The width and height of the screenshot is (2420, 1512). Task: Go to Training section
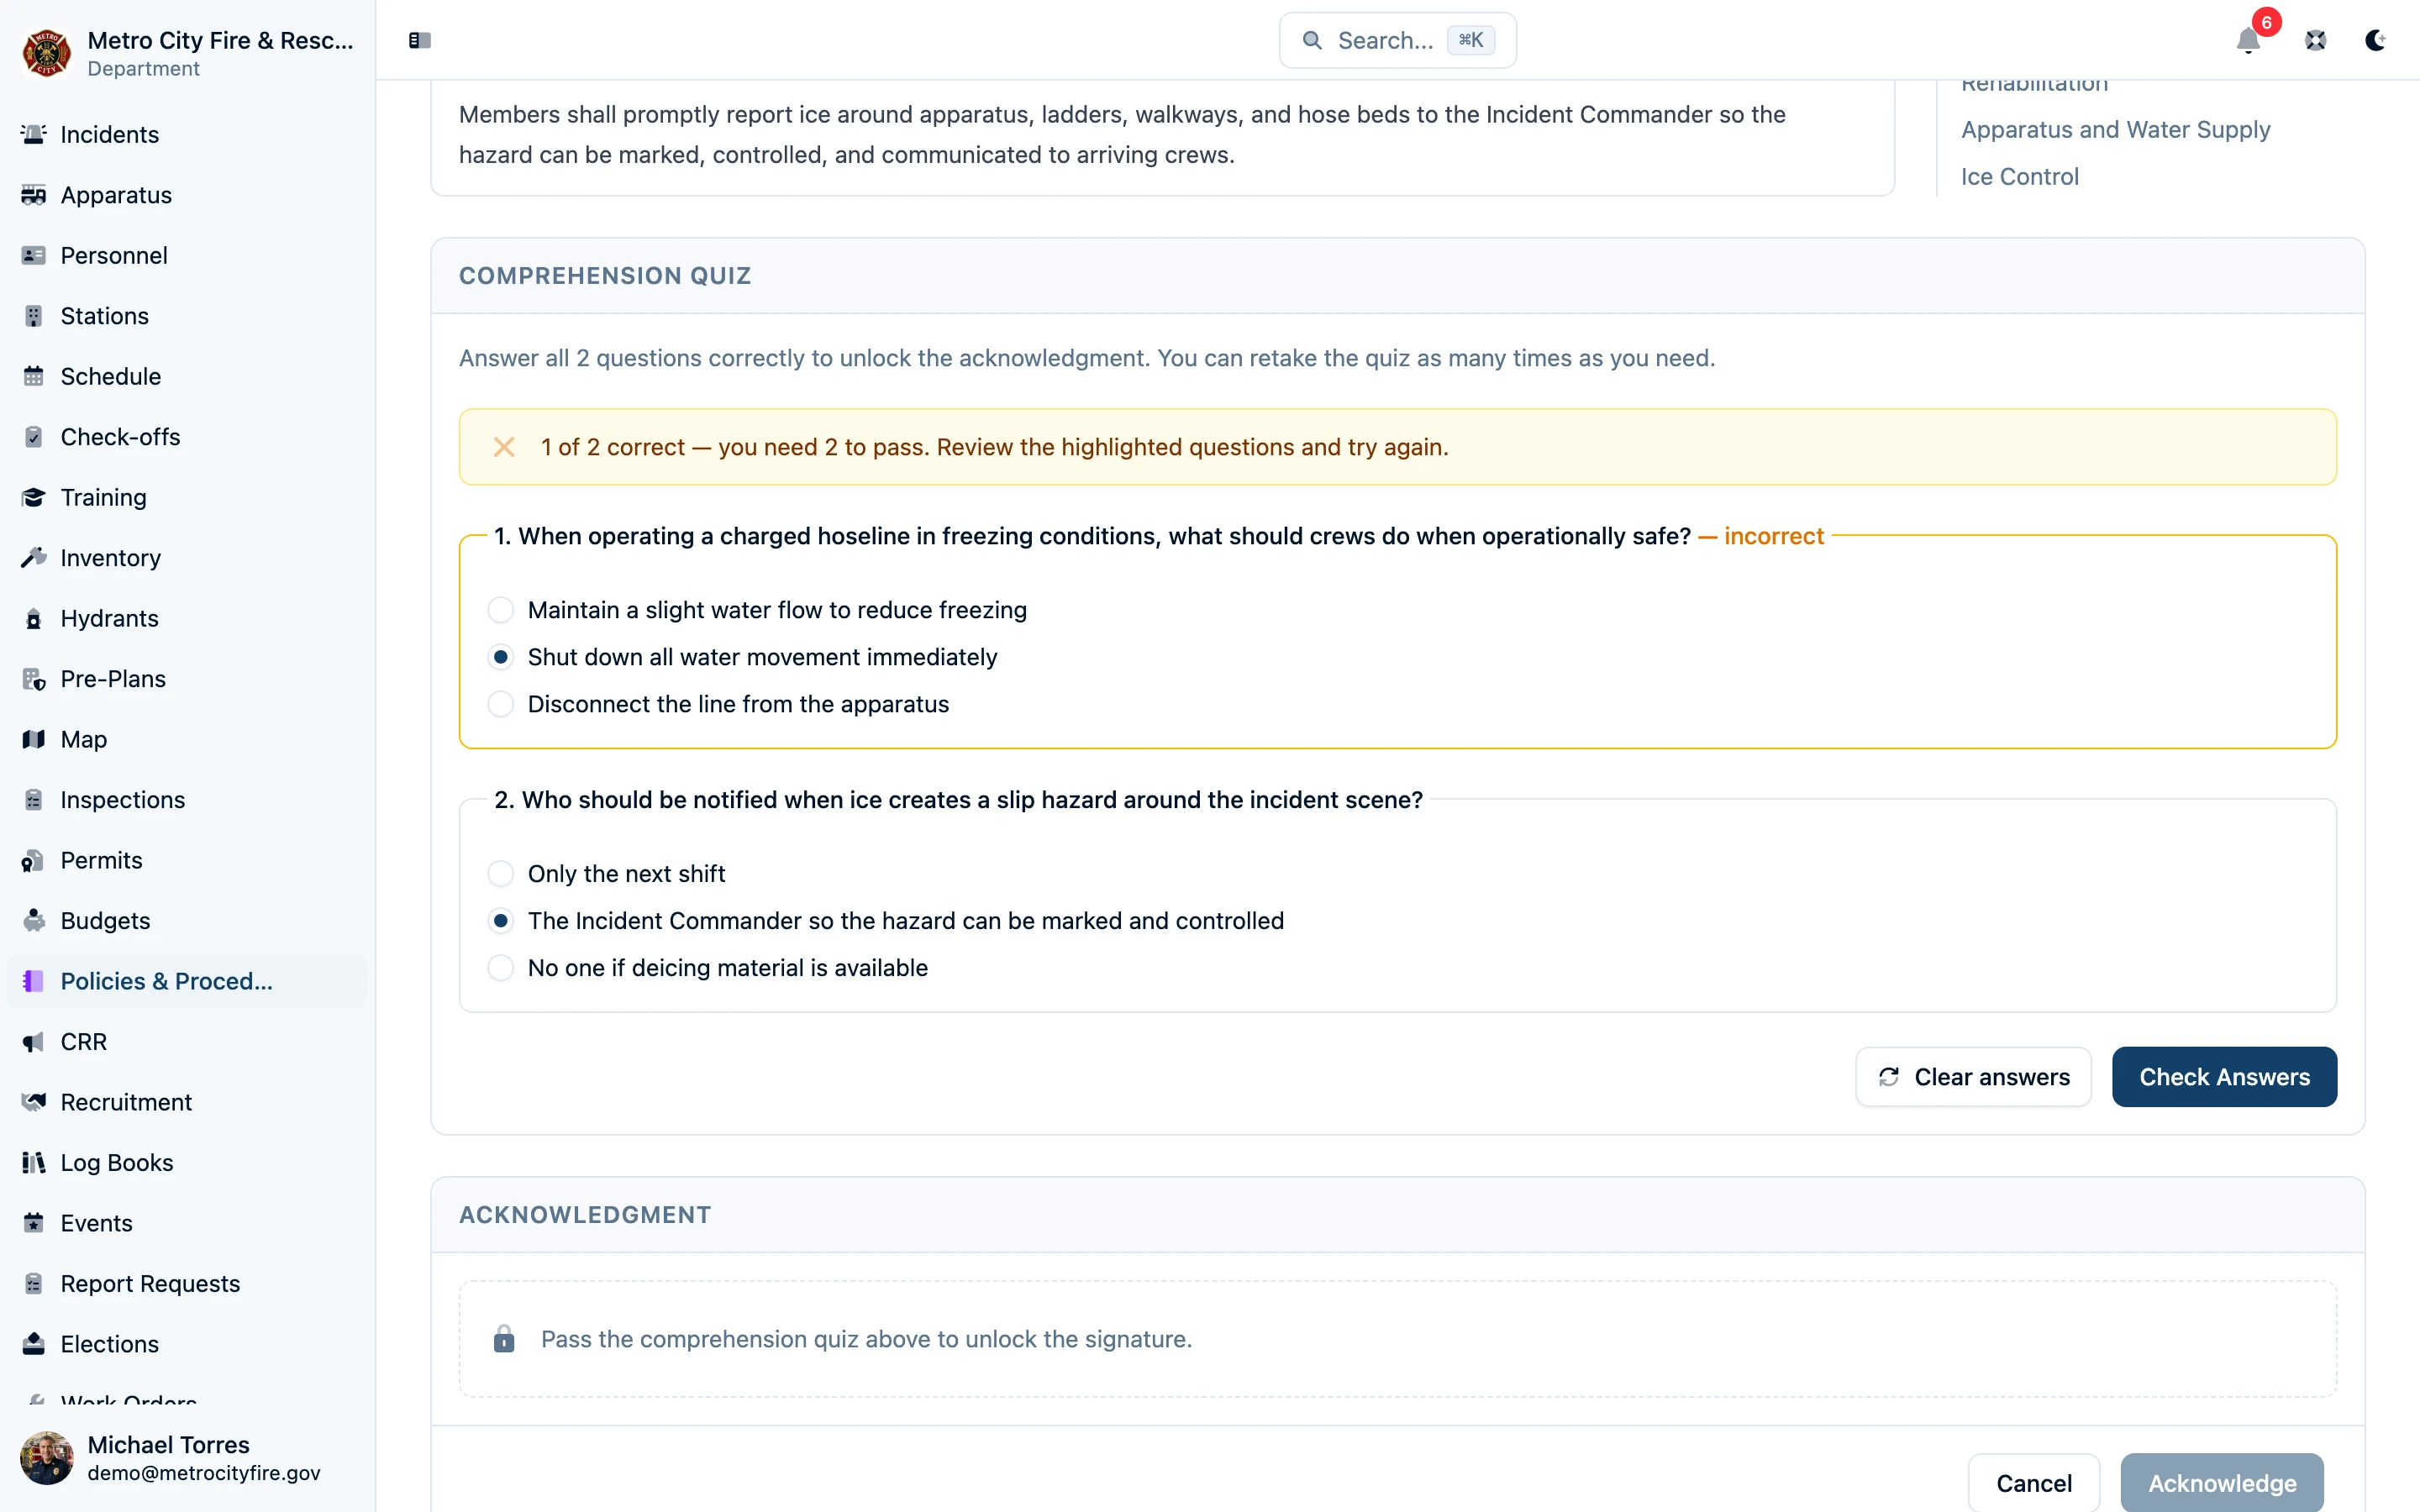[x=187, y=497]
